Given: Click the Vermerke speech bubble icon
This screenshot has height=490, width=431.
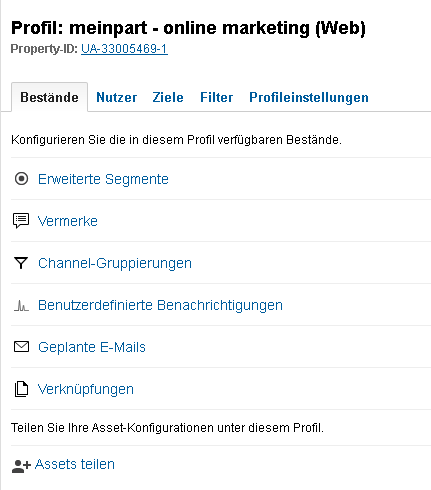Looking at the screenshot, I should (21, 221).
